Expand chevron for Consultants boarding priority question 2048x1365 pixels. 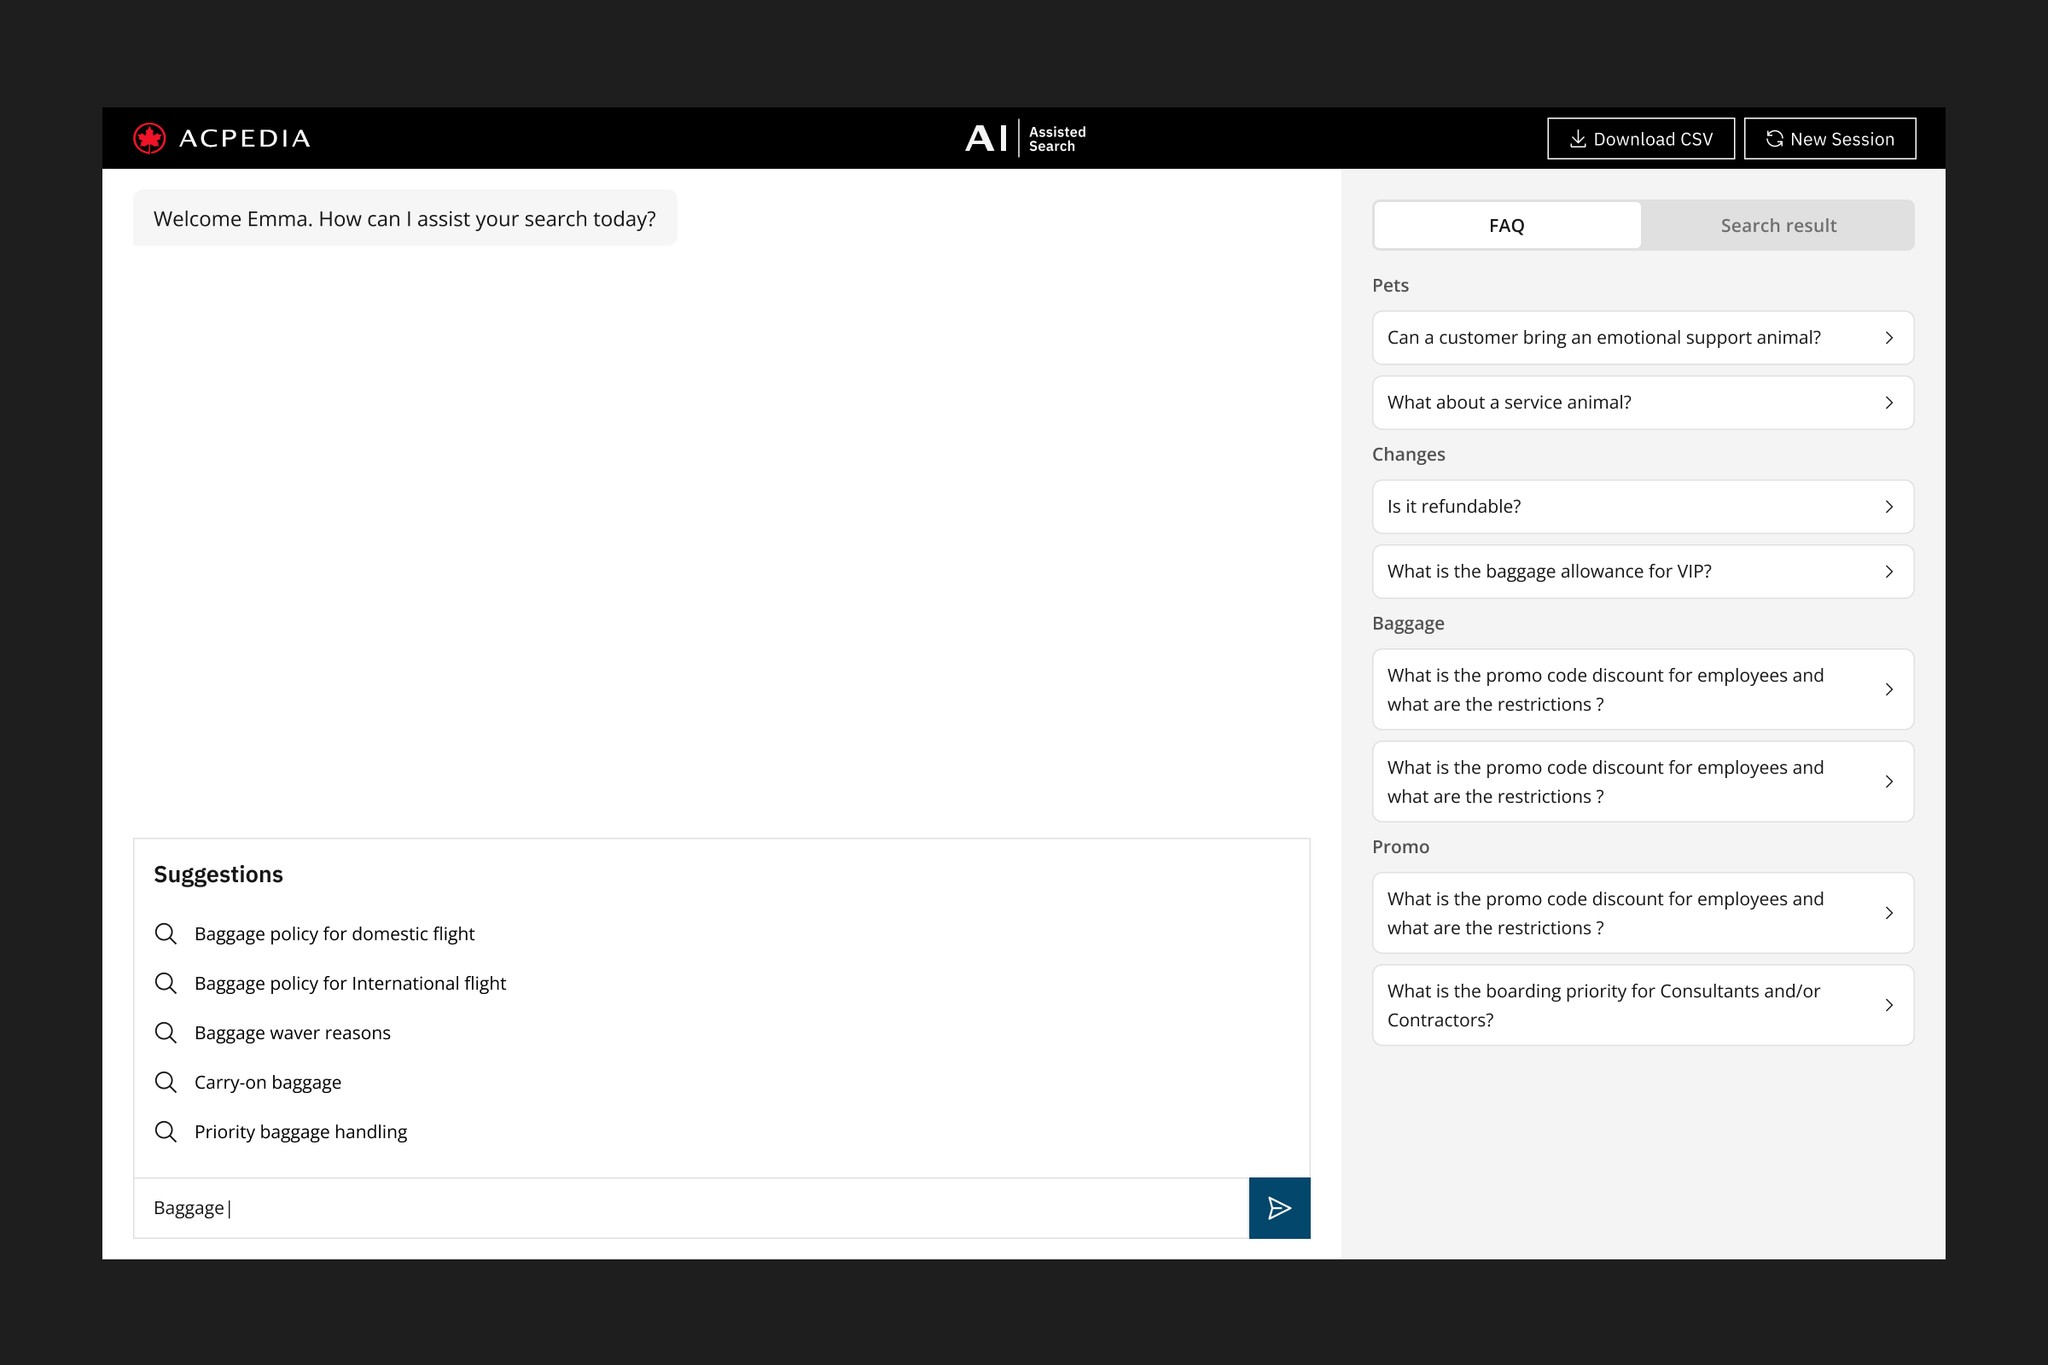pos(1888,1005)
